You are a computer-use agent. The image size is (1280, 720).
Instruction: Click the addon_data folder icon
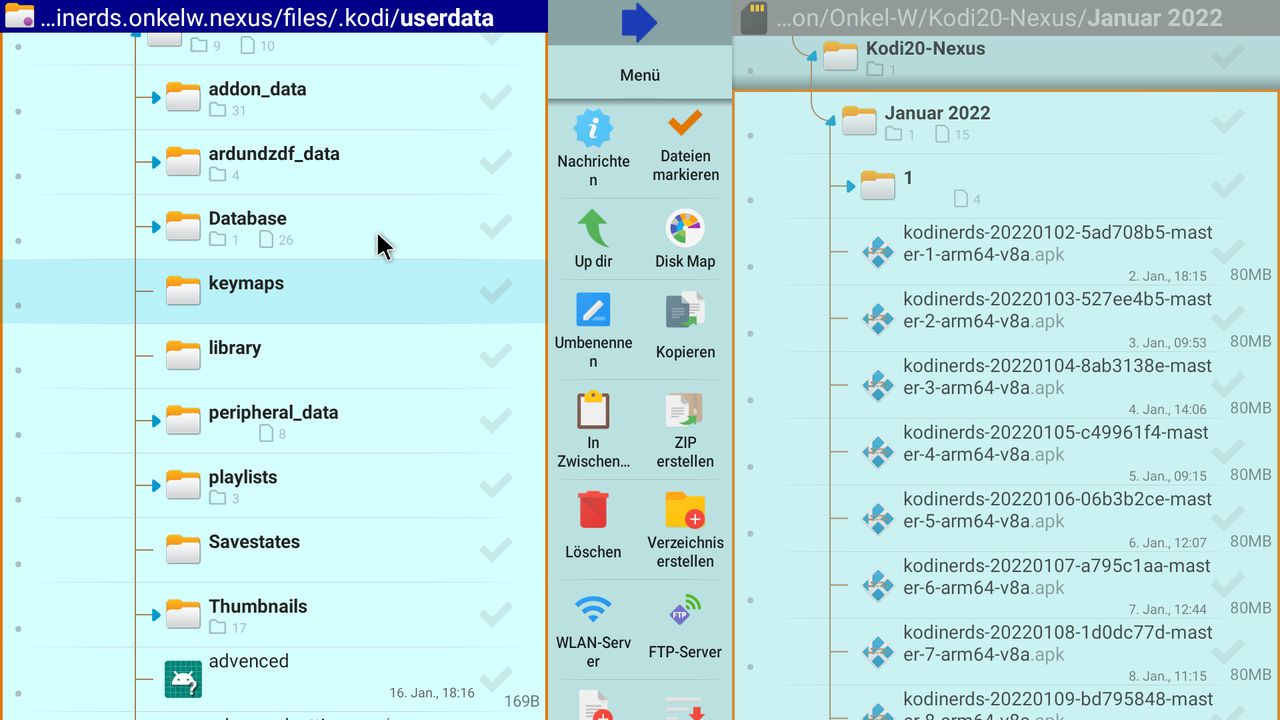[183, 98]
